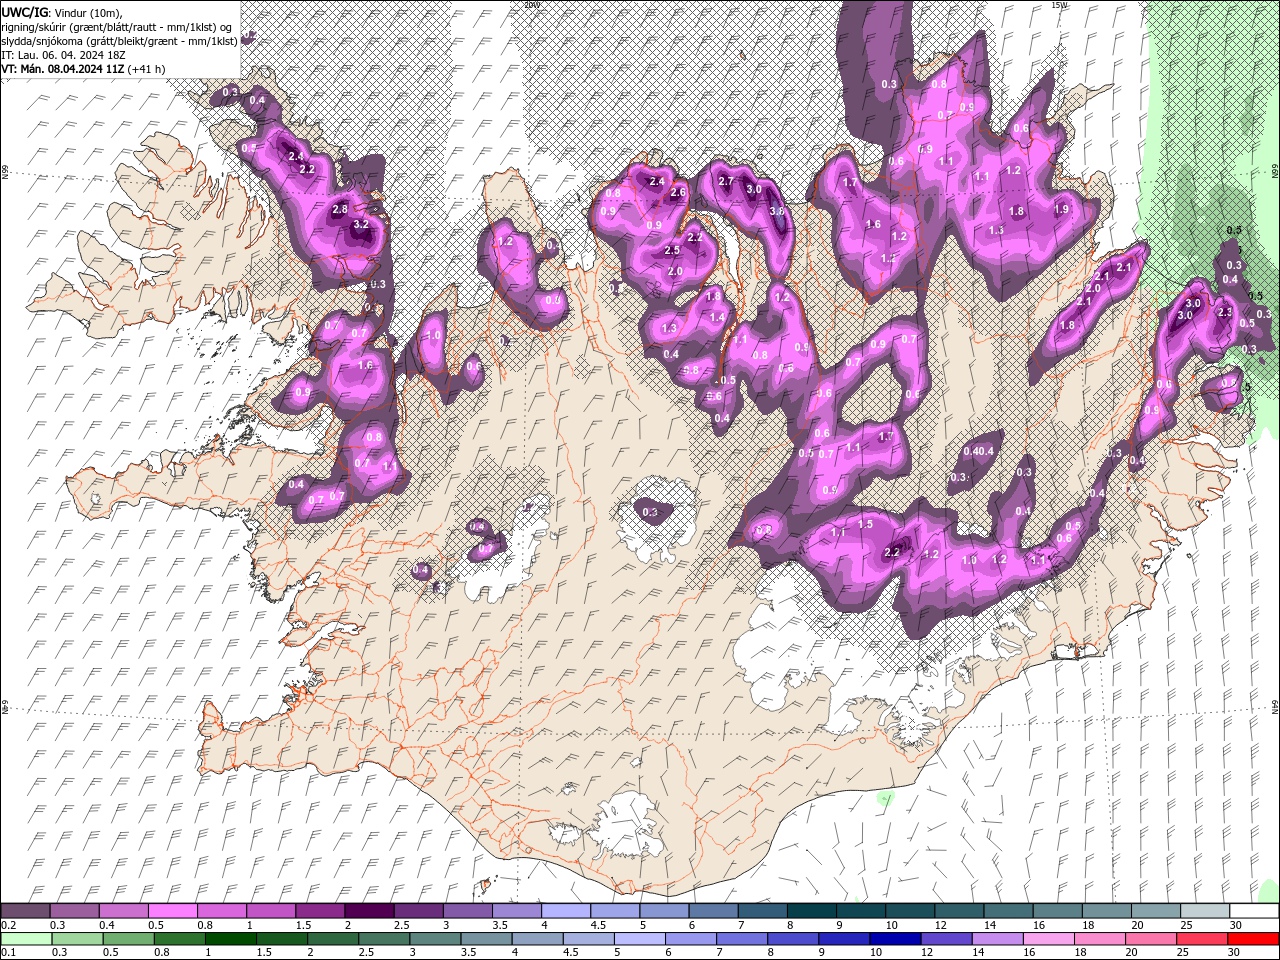Click the '15W' longitude label at top edge
The width and height of the screenshot is (1280, 960).
coord(1059,5)
